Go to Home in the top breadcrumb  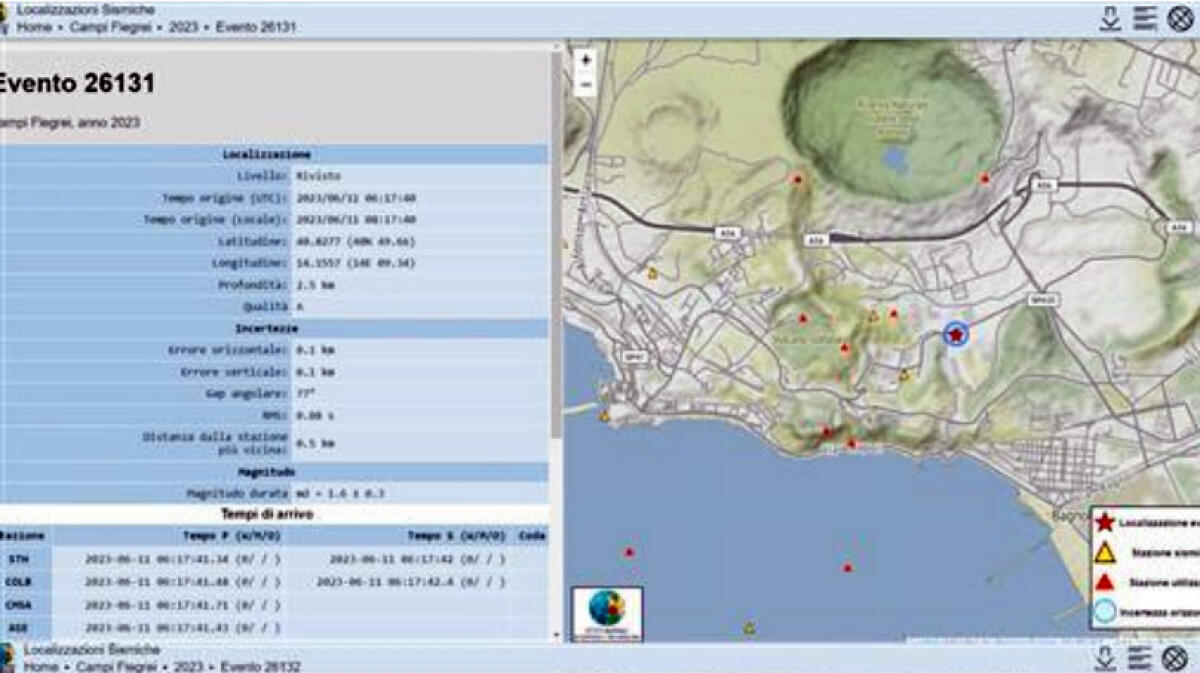click(34, 27)
